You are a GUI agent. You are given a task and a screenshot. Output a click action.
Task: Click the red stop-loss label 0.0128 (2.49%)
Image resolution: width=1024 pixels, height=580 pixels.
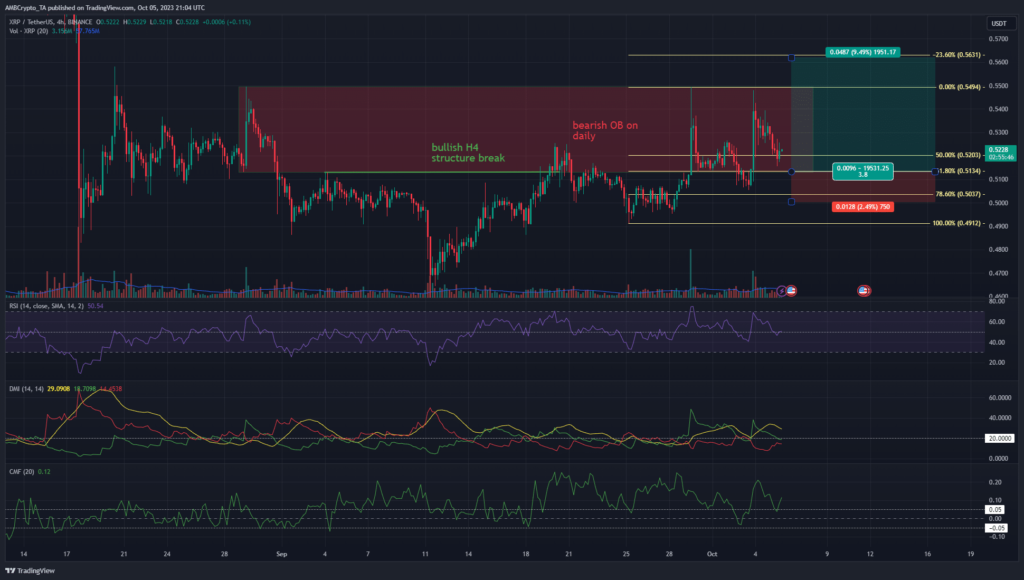865,207
